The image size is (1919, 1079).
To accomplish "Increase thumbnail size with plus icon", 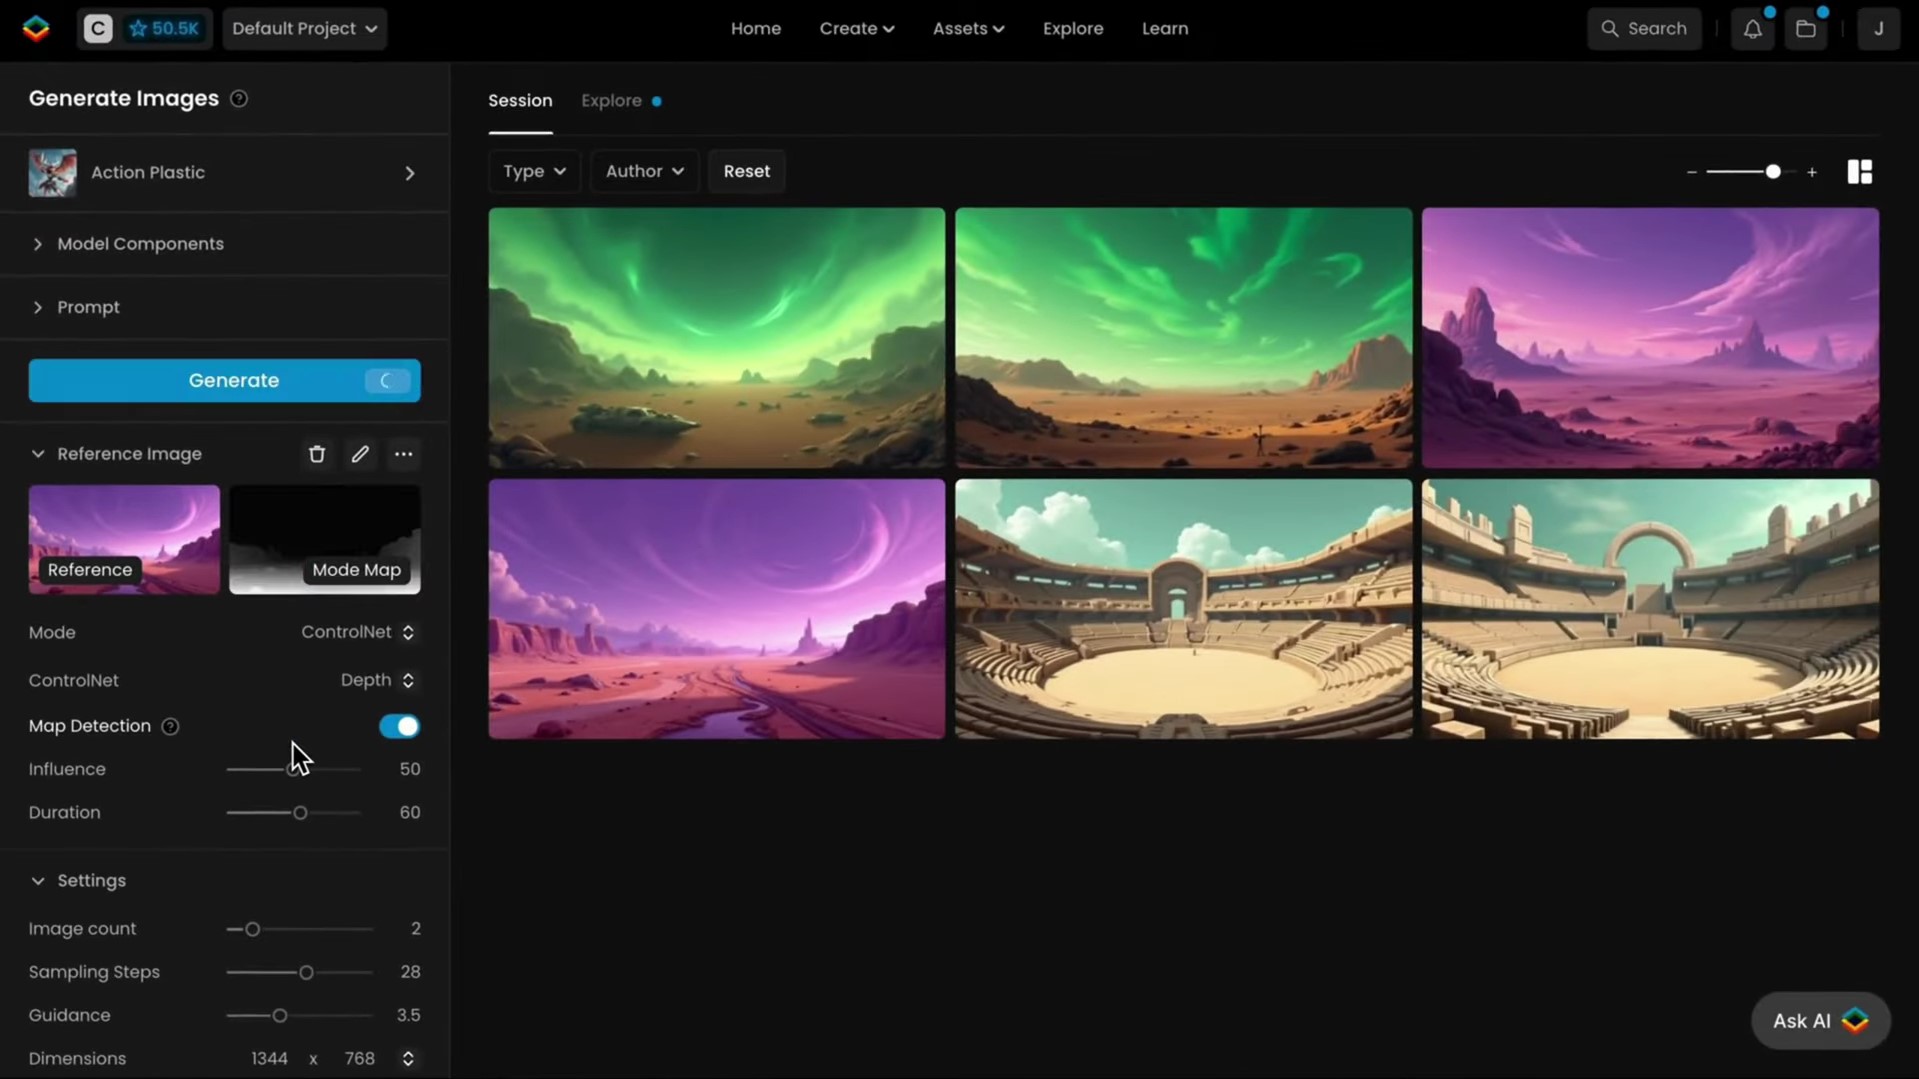I will [1811, 172].
